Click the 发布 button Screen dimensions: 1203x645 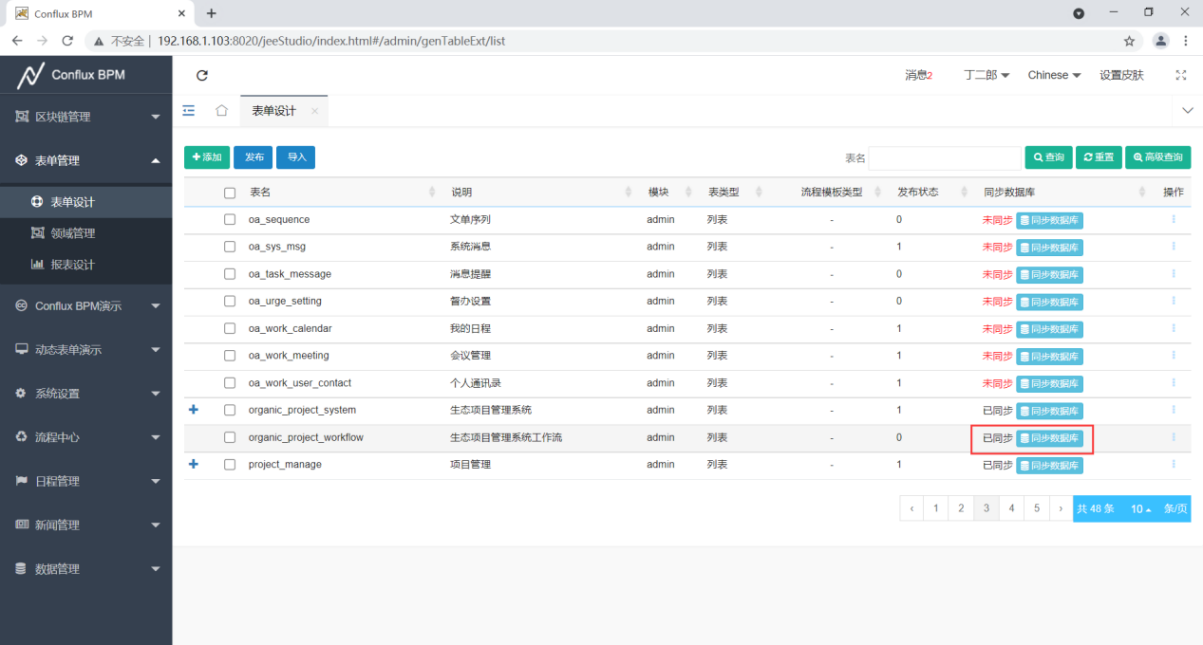253,157
